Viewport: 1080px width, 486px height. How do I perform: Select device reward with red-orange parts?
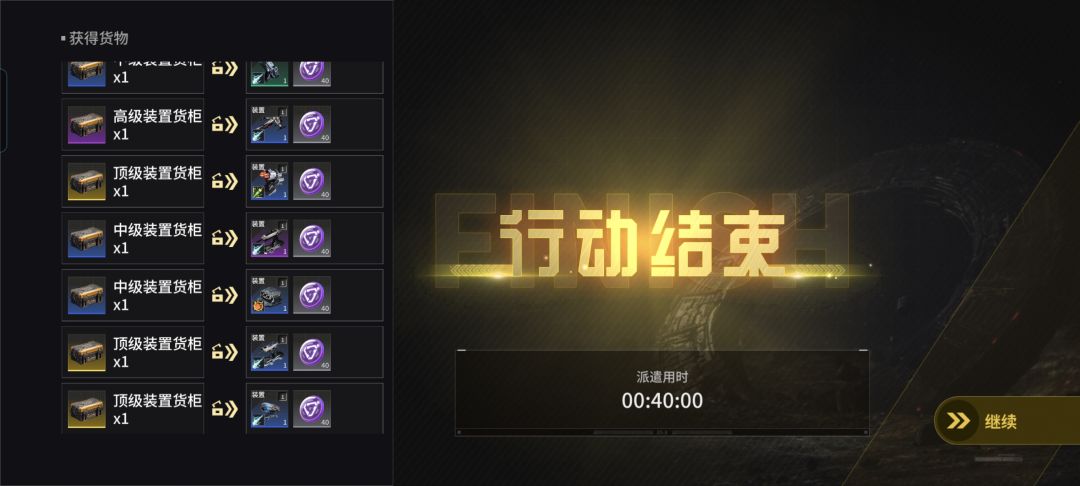pyautogui.click(x=269, y=182)
